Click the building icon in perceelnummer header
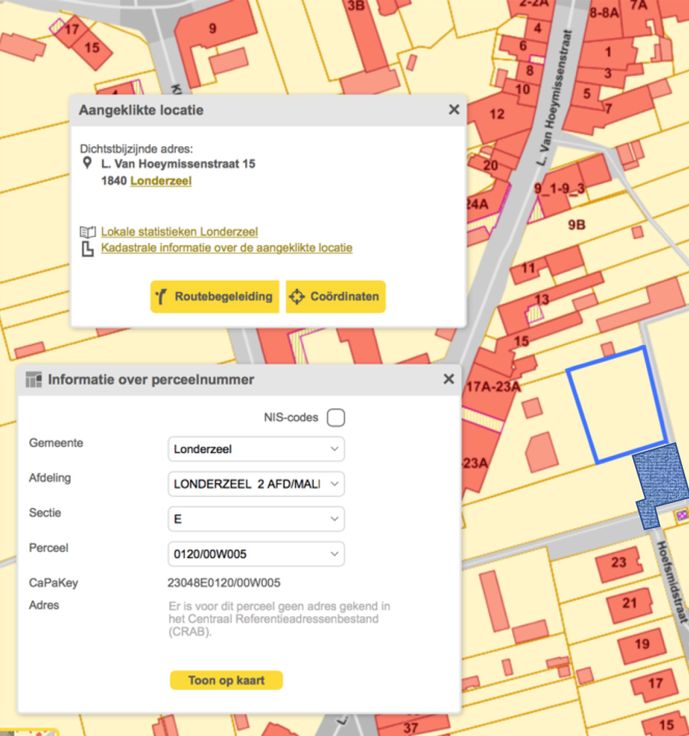The image size is (689, 736). coord(34,380)
